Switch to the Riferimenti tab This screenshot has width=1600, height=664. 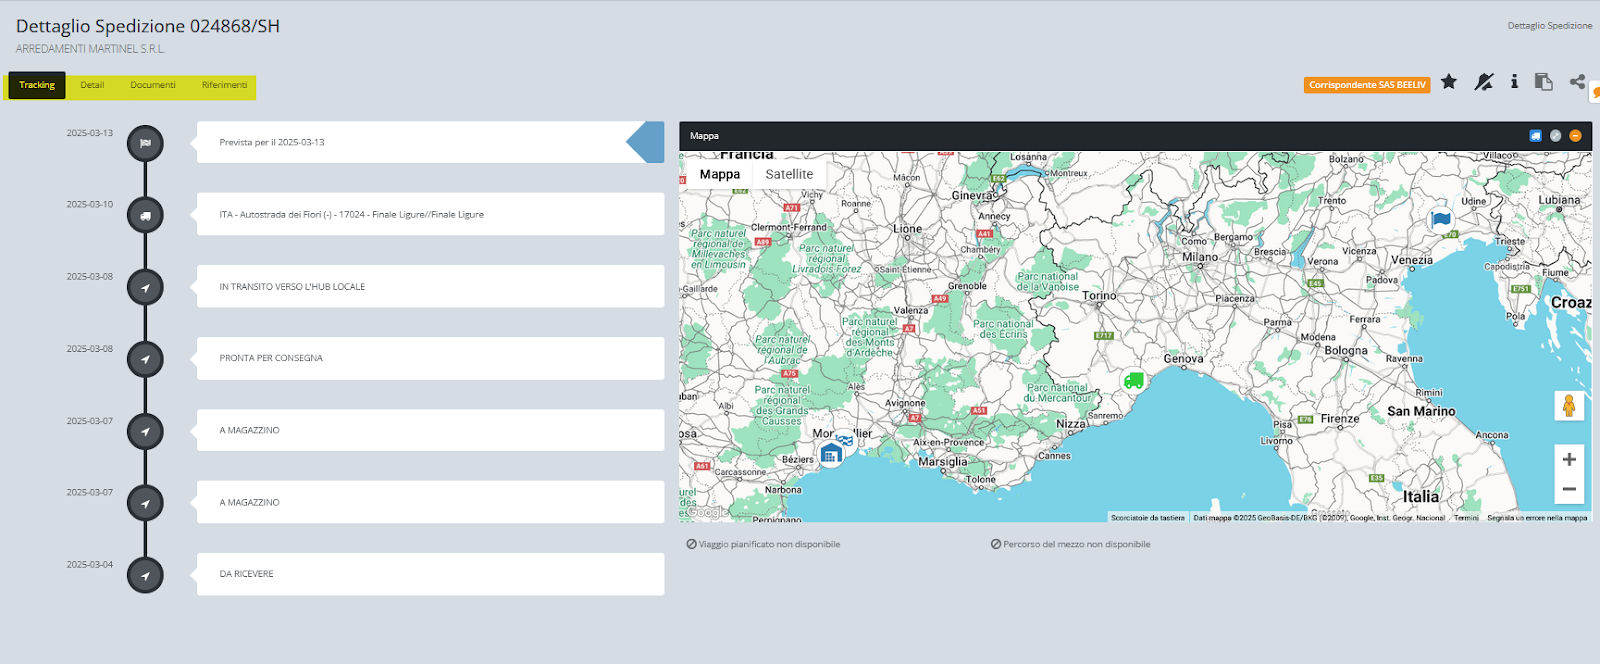[224, 85]
